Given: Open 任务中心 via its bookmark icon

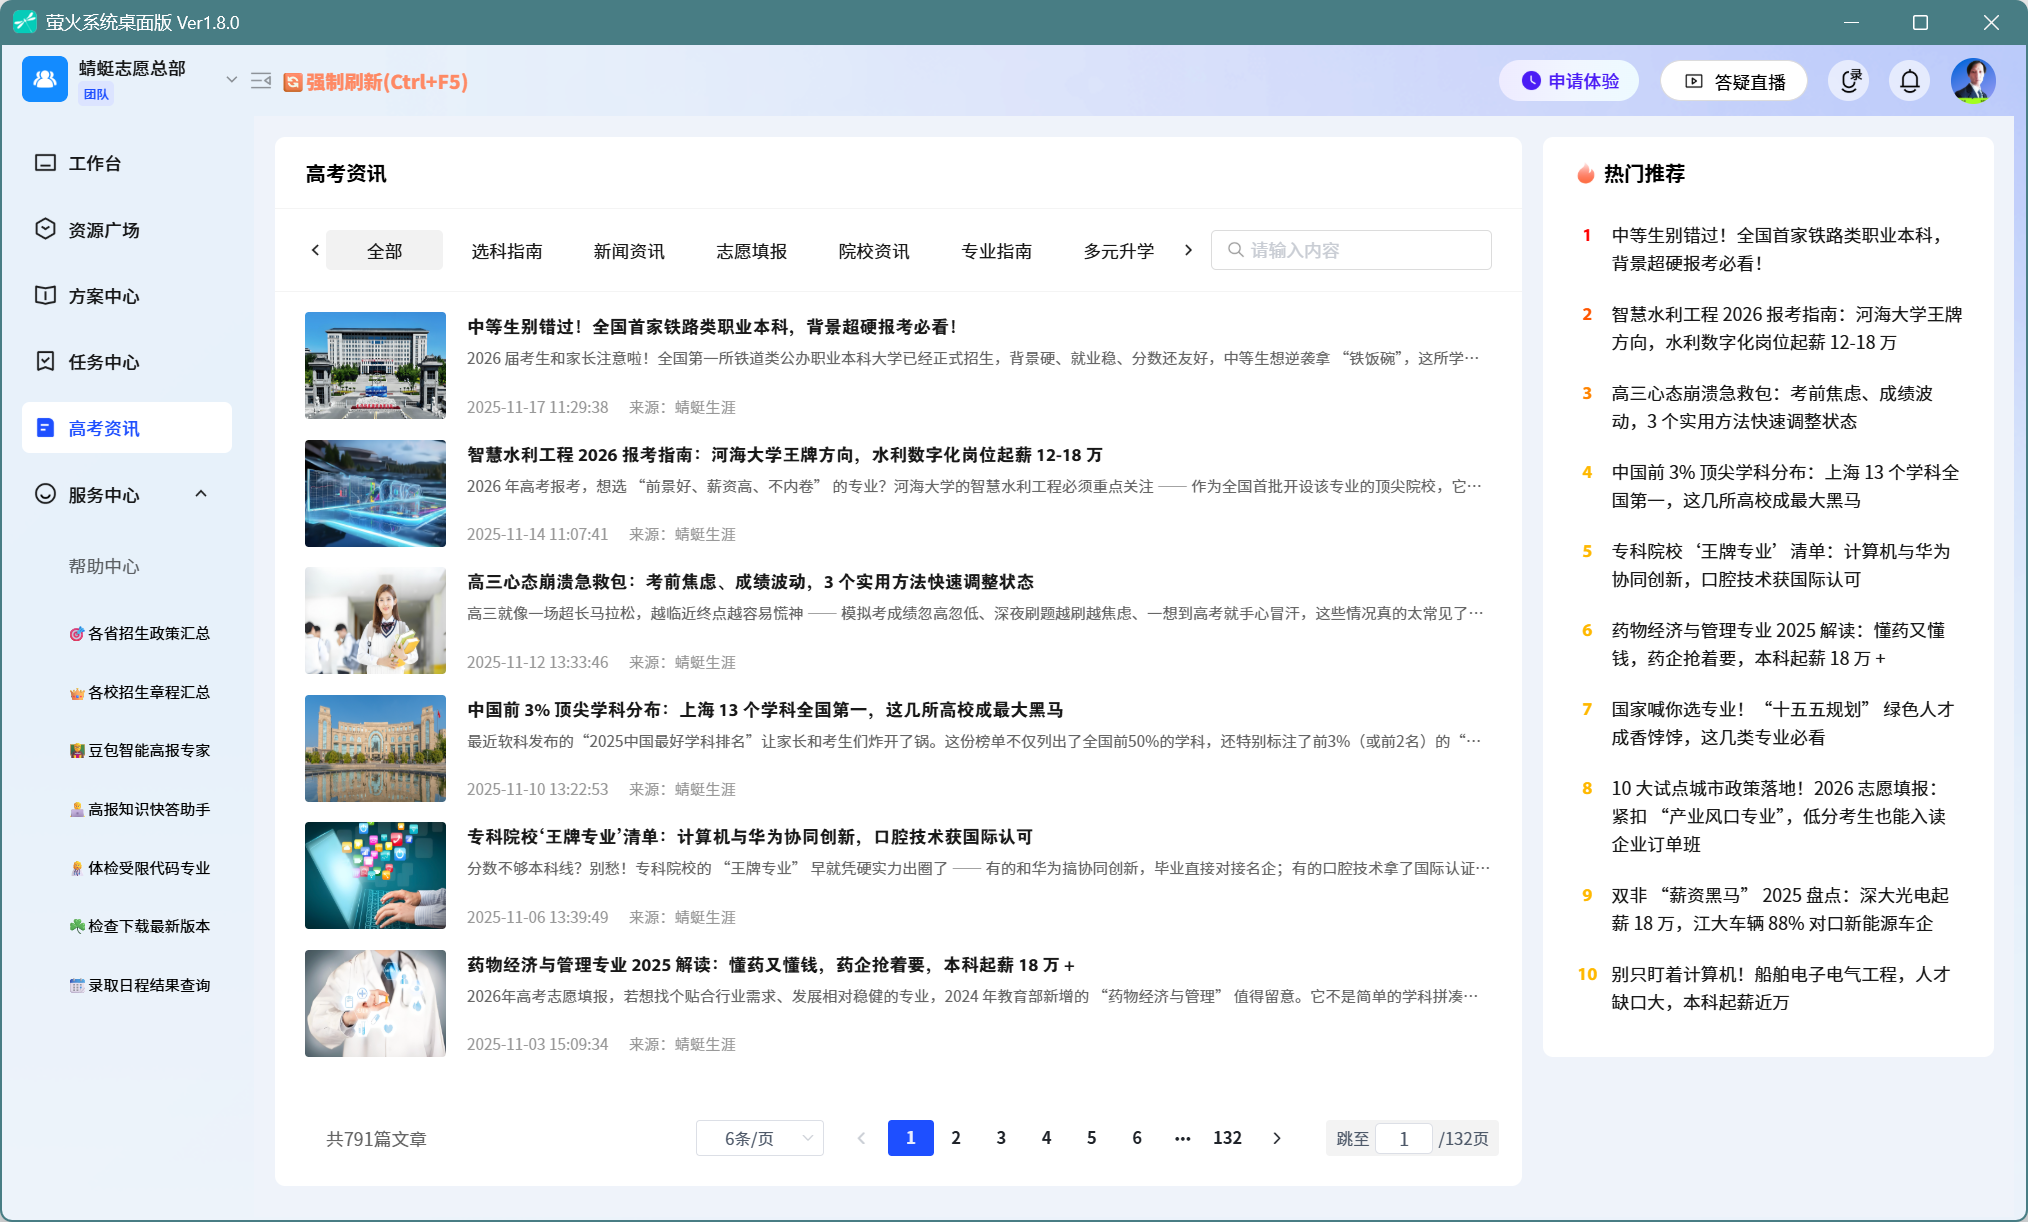Looking at the screenshot, I should pyautogui.click(x=45, y=361).
